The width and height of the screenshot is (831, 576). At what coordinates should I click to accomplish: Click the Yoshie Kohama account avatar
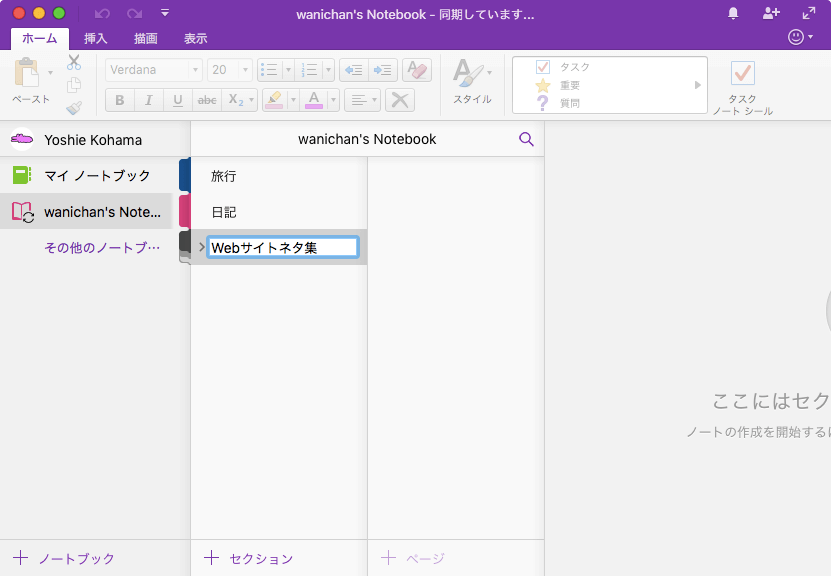click(x=22, y=139)
